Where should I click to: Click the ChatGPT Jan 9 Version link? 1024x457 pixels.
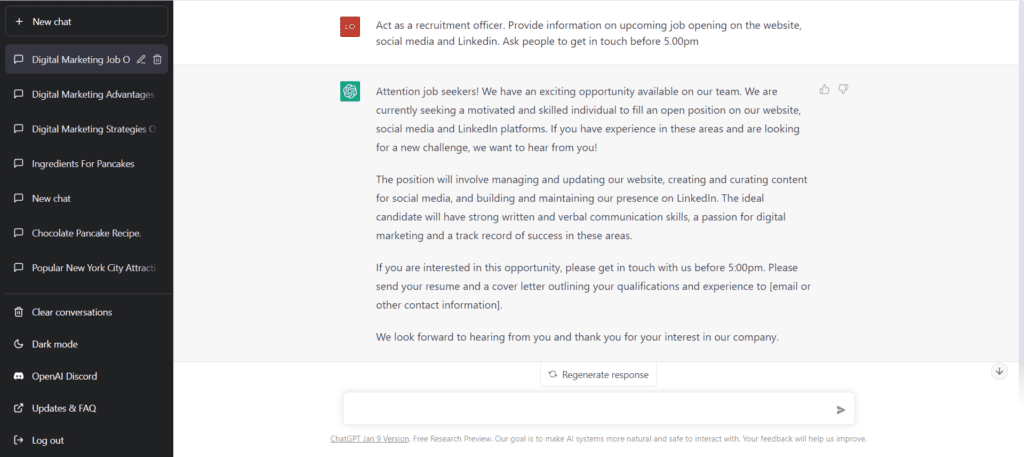pos(370,439)
